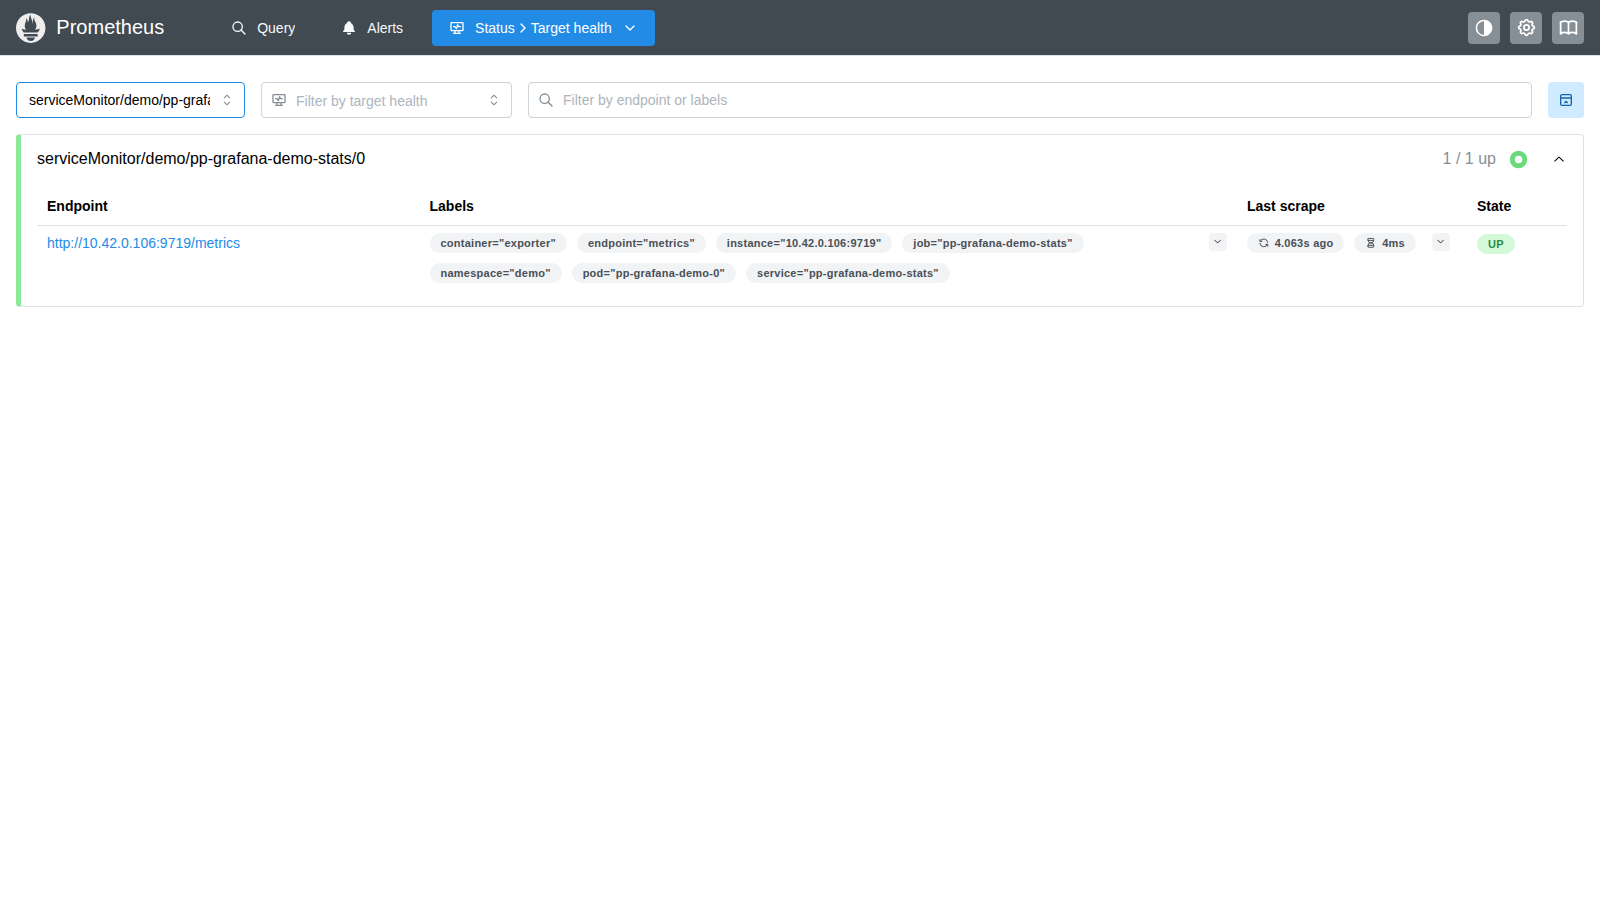Open the Status > Target health menu
Image resolution: width=1600 pixels, height=900 pixels.
pos(543,28)
